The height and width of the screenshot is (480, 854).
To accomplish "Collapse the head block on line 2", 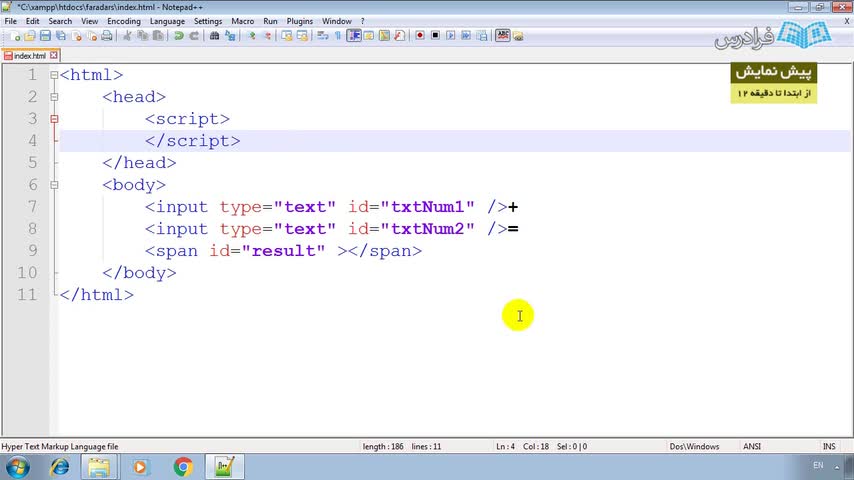I will click(54, 97).
